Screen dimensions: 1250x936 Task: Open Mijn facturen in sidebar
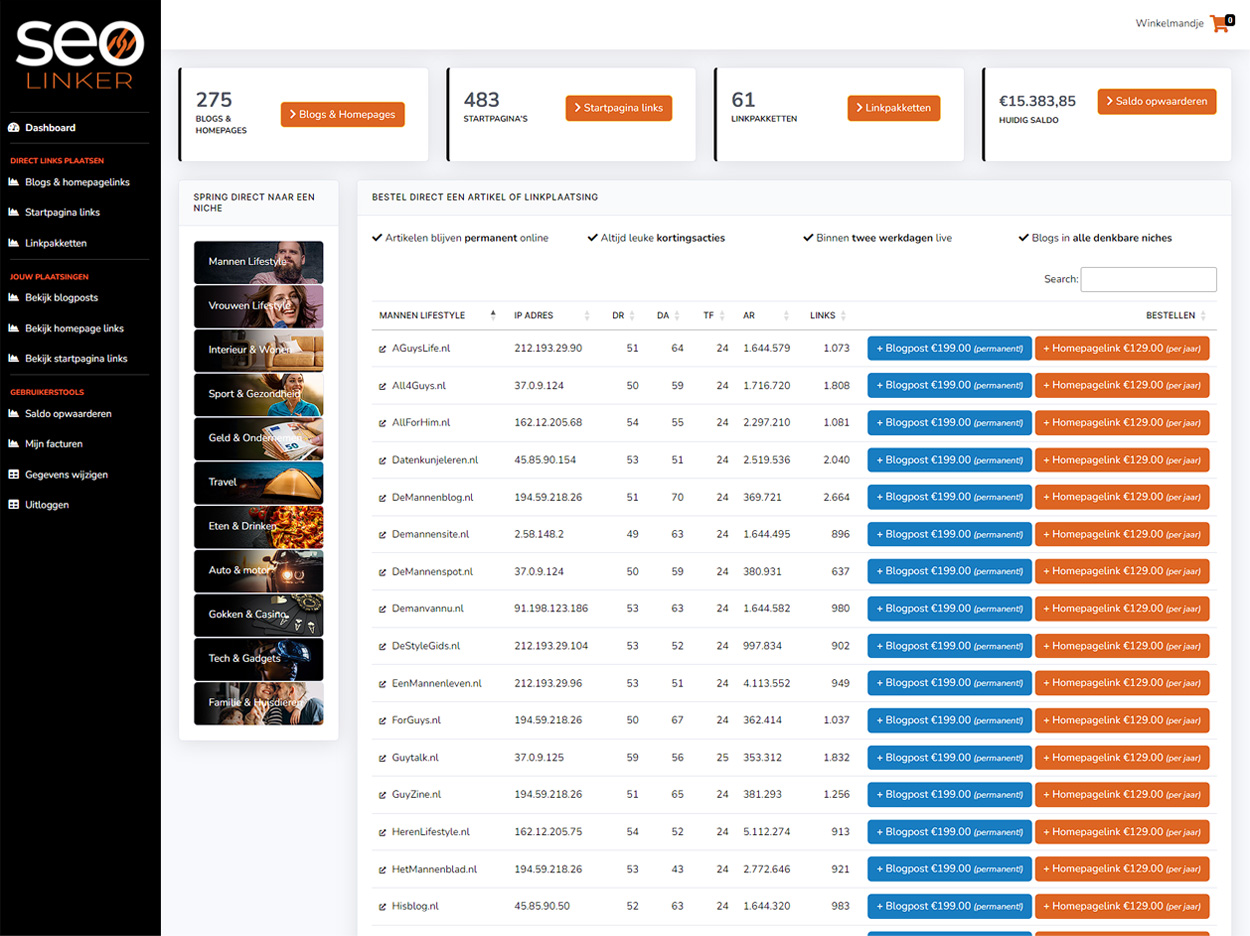coord(54,443)
